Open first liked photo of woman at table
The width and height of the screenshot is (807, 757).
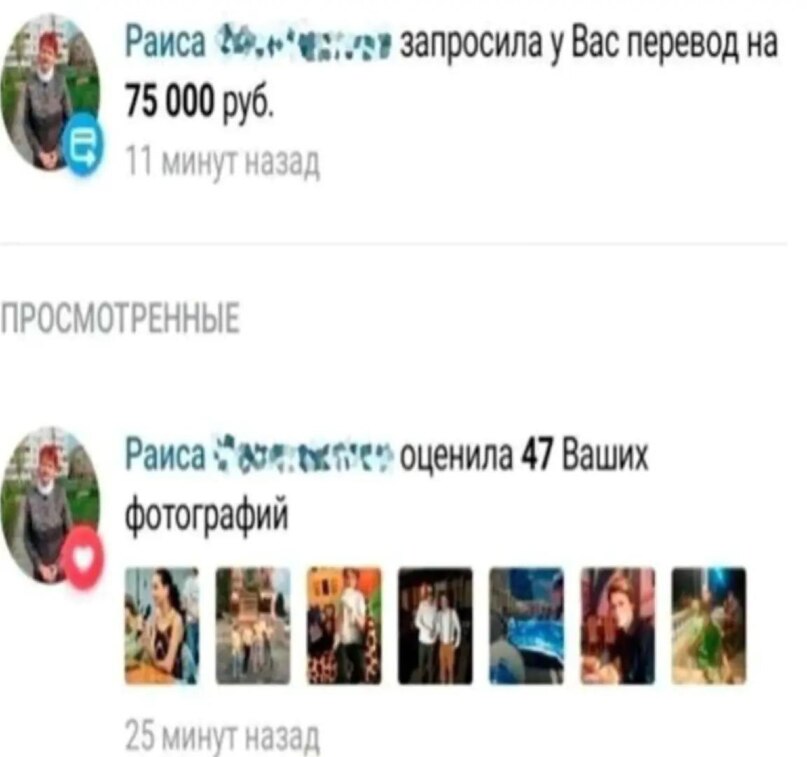click(x=162, y=626)
